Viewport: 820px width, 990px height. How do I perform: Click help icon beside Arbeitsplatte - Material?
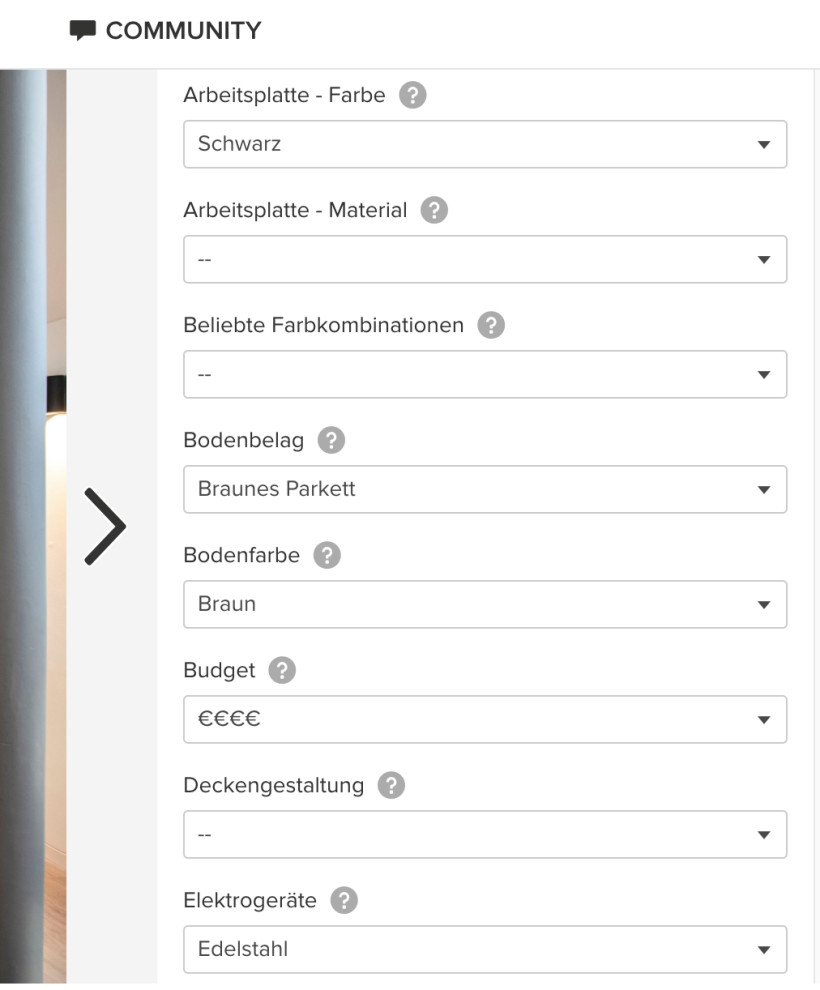434,211
